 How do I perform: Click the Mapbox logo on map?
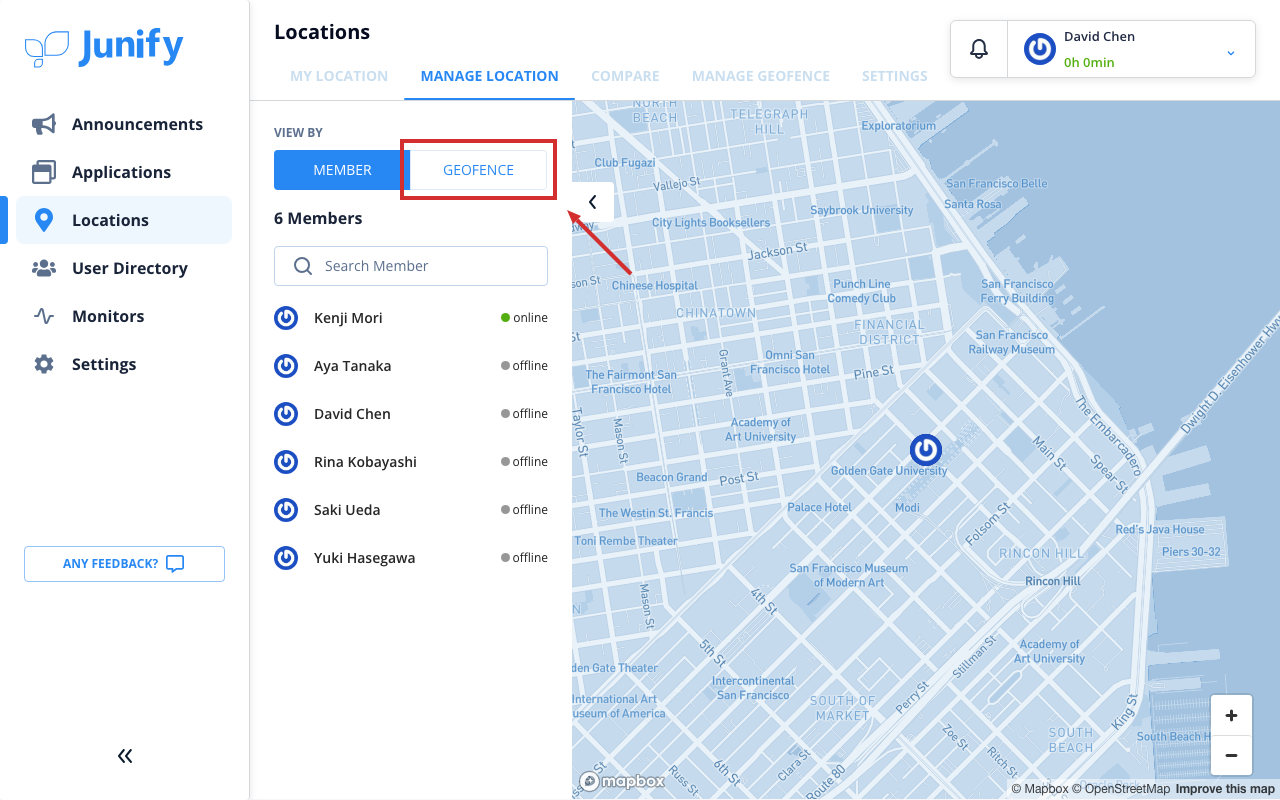point(622,781)
